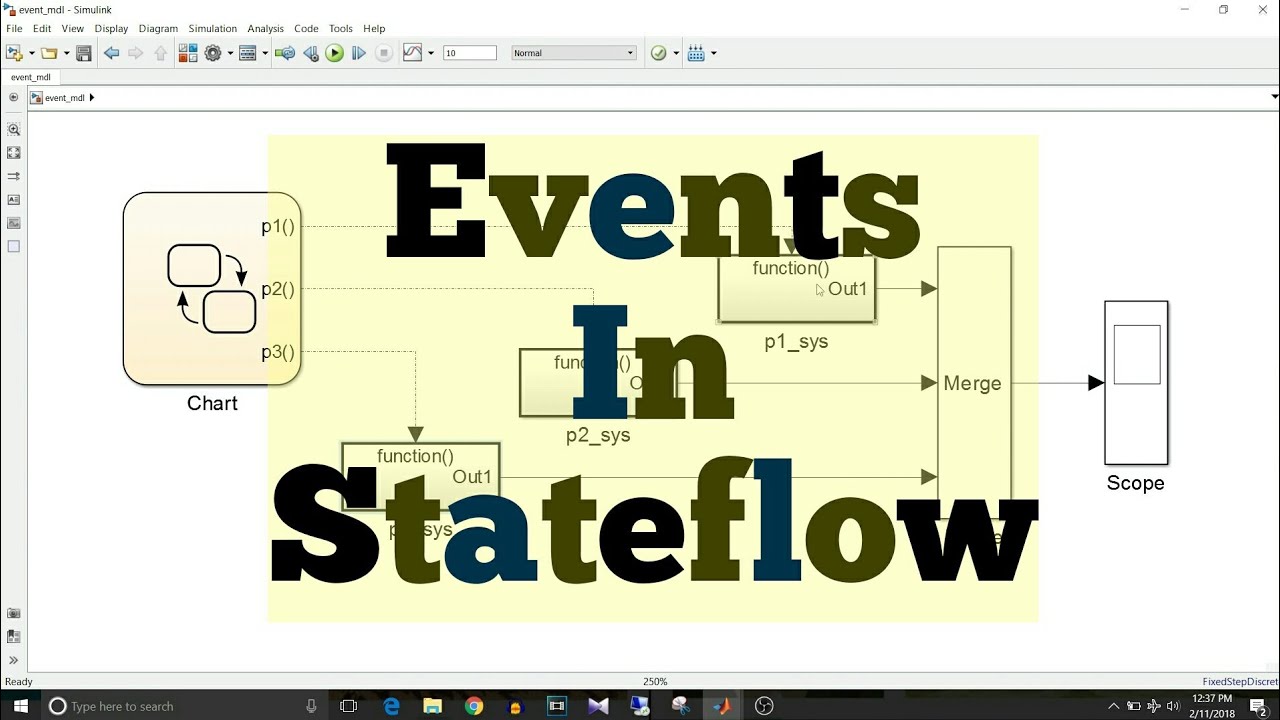Expand the palette with double chevron
The height and width of the screenshot is (720, 1280).
pos(14,660)
